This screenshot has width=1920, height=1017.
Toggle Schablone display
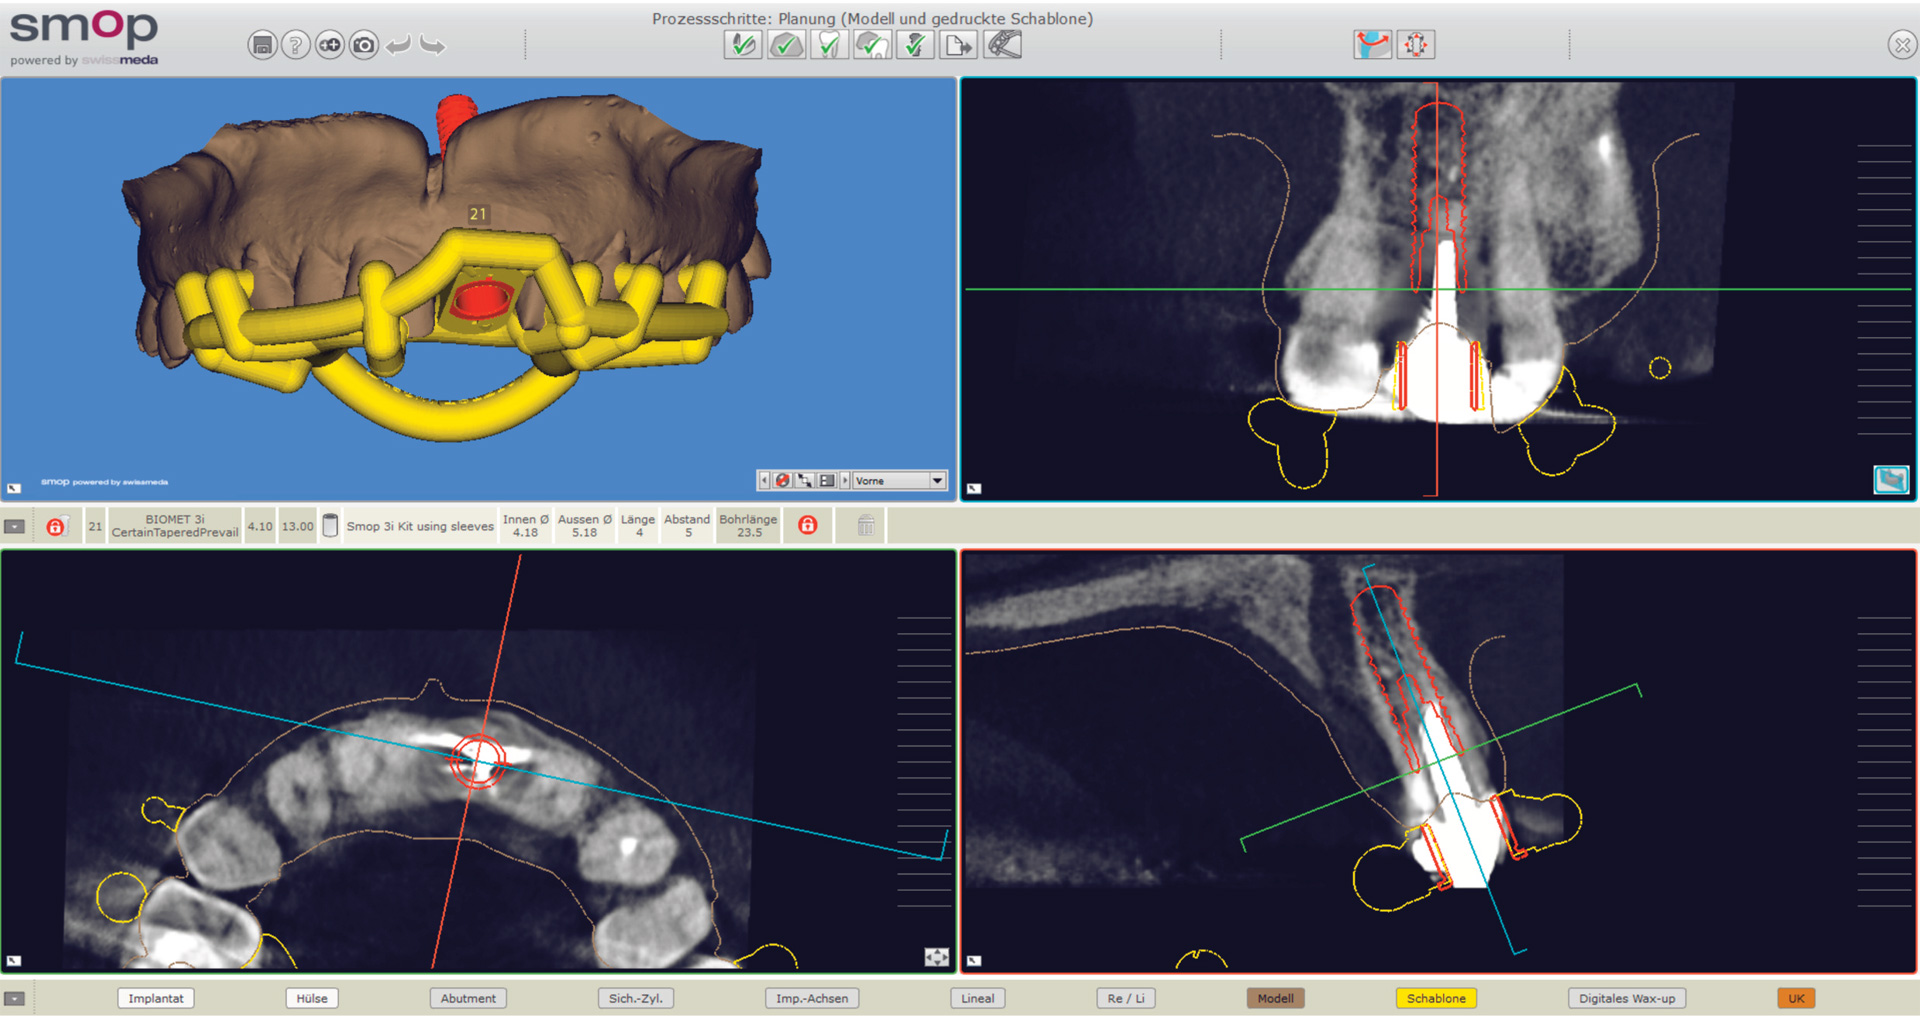[x=1435, y=998]
